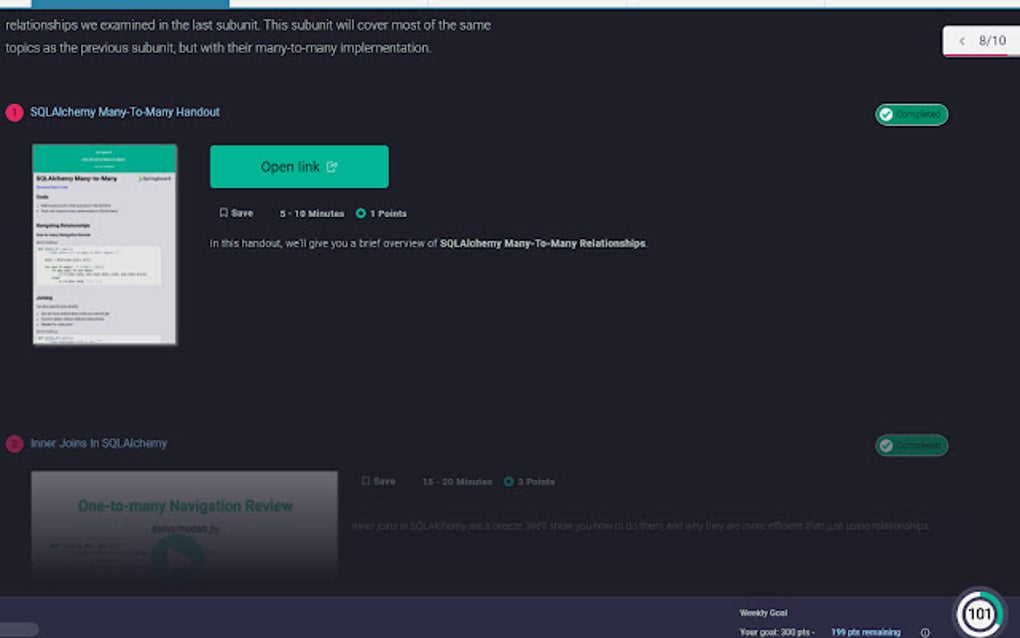Click the weekly goal info icon
1020x638 pixels.
click(x=924, y=632)
